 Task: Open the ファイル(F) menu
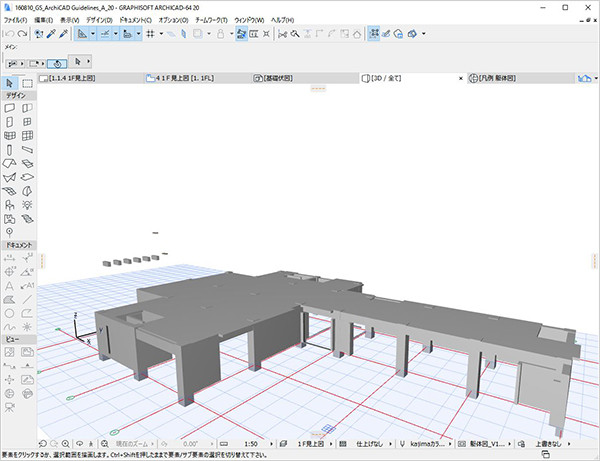pyautogui.click(x=15, y=20)
